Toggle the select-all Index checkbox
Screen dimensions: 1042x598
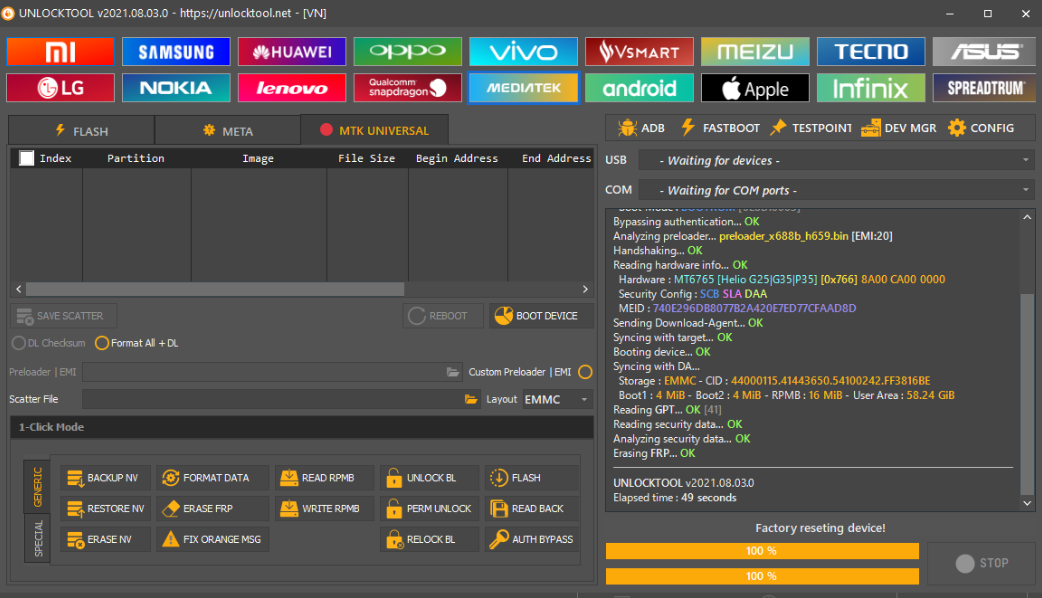click(27, 158)
